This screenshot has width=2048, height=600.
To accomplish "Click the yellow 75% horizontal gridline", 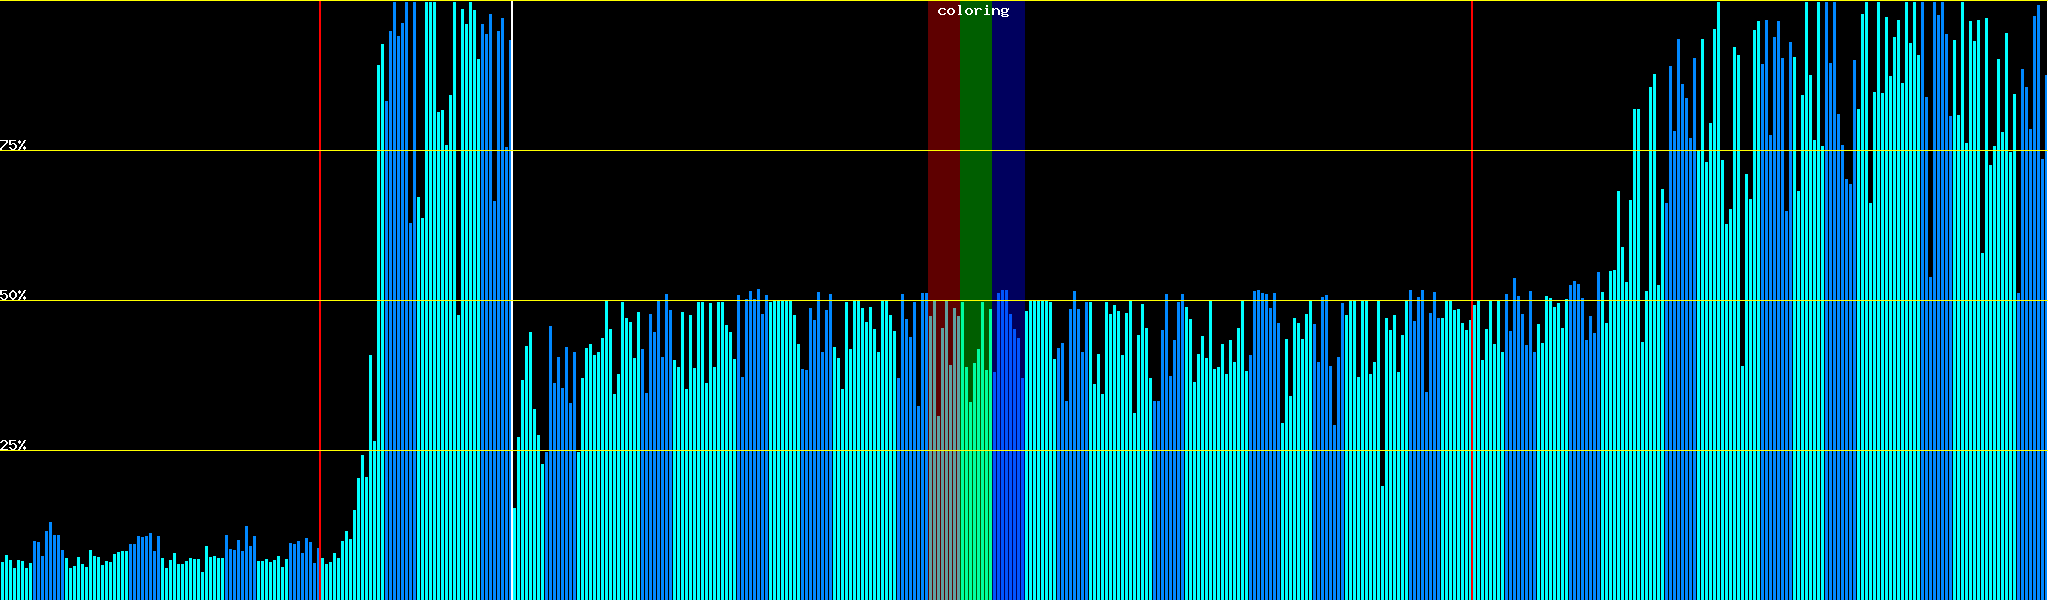I will click(x=700, y=151).
